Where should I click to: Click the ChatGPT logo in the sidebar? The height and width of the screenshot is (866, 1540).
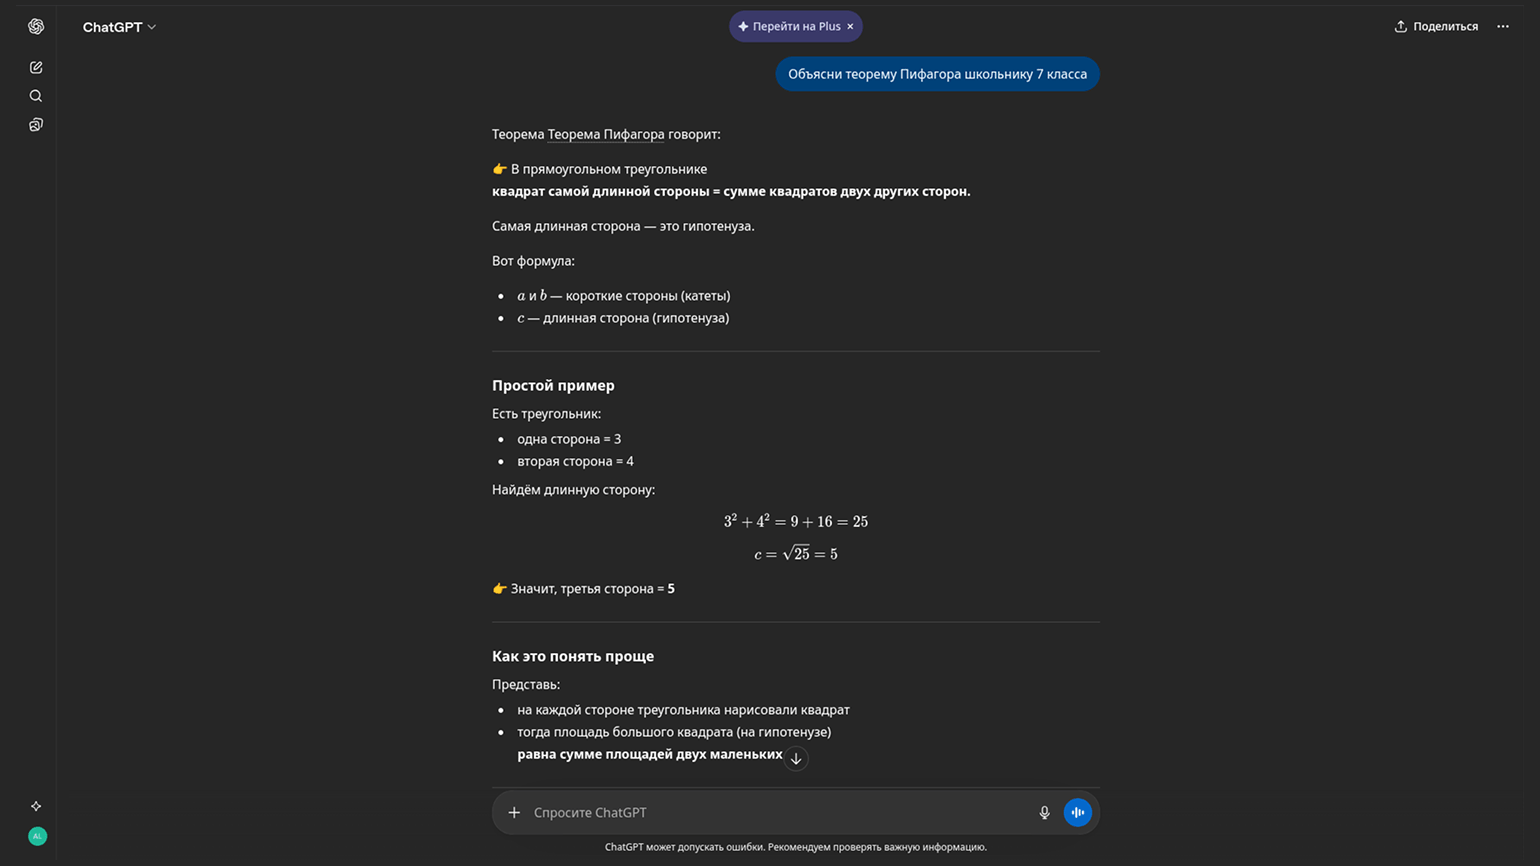(x=36, y=27)
